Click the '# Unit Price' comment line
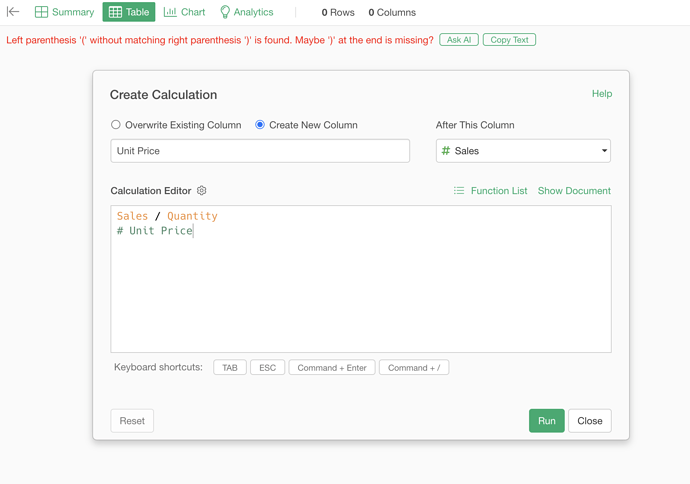The image size is (690, 484). click(x=155, y=231)
